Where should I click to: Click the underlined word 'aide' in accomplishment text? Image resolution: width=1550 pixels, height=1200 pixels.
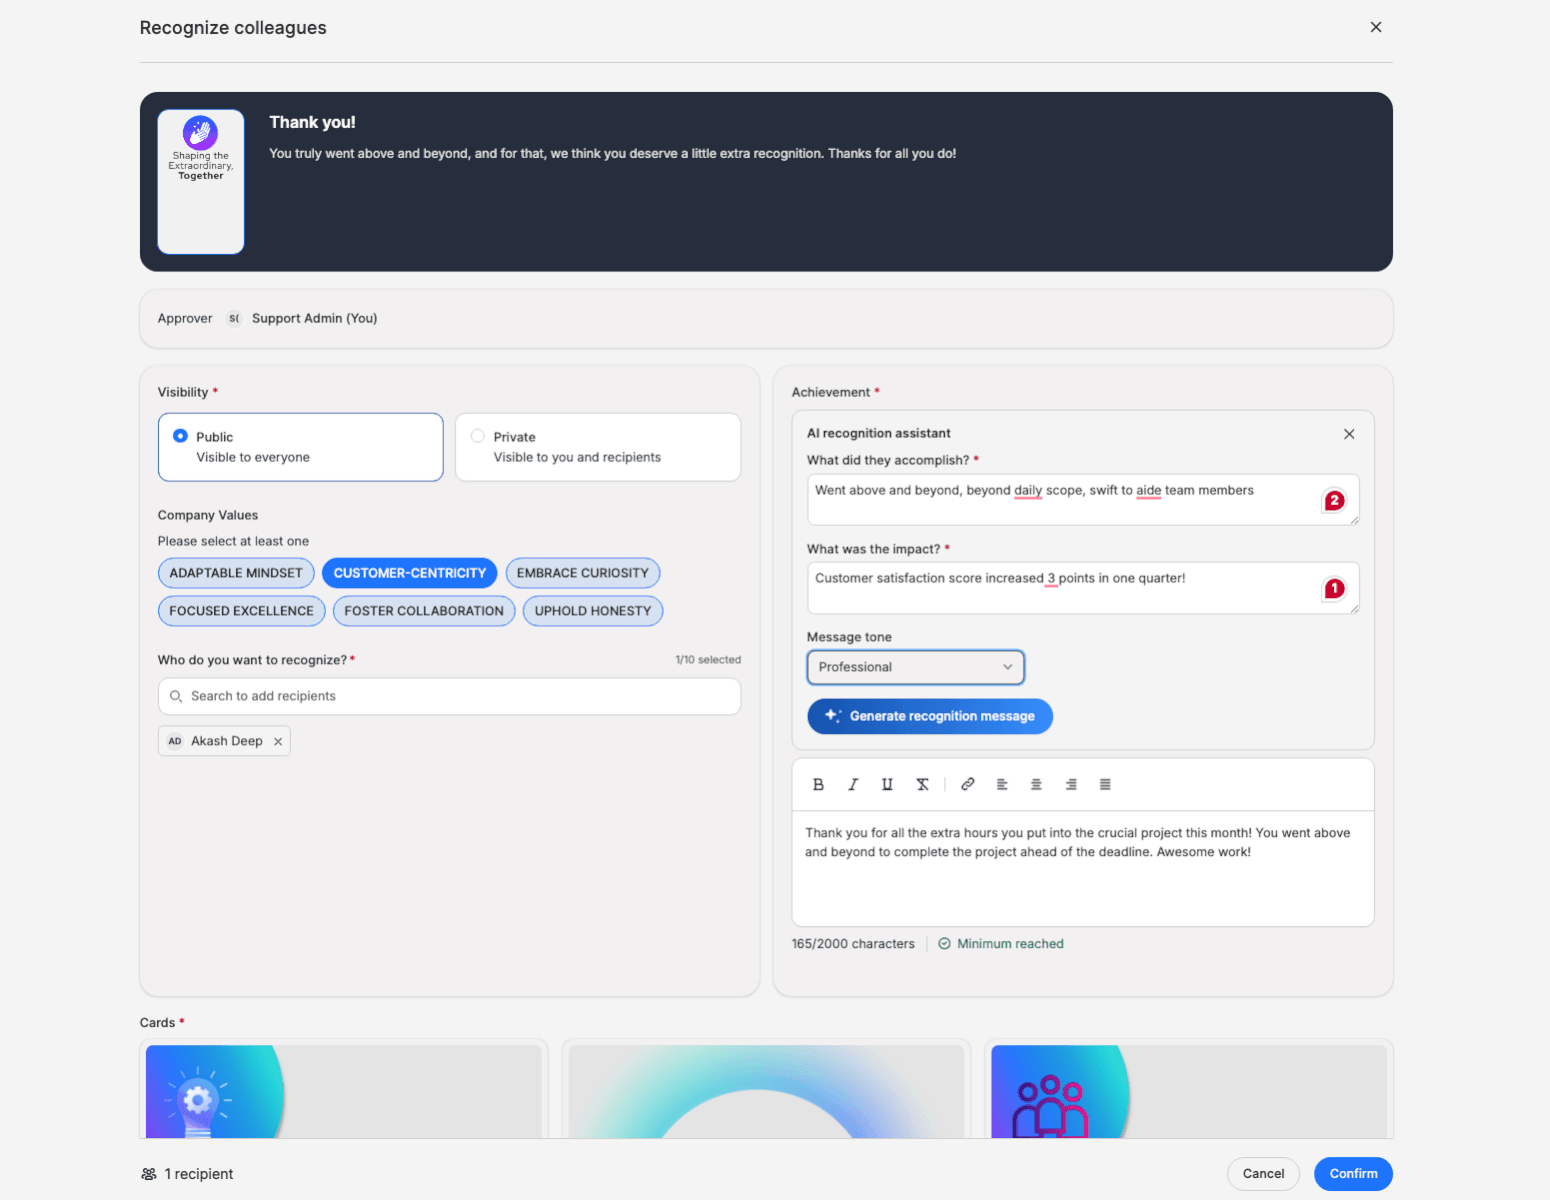click(x=1149, y=491)
